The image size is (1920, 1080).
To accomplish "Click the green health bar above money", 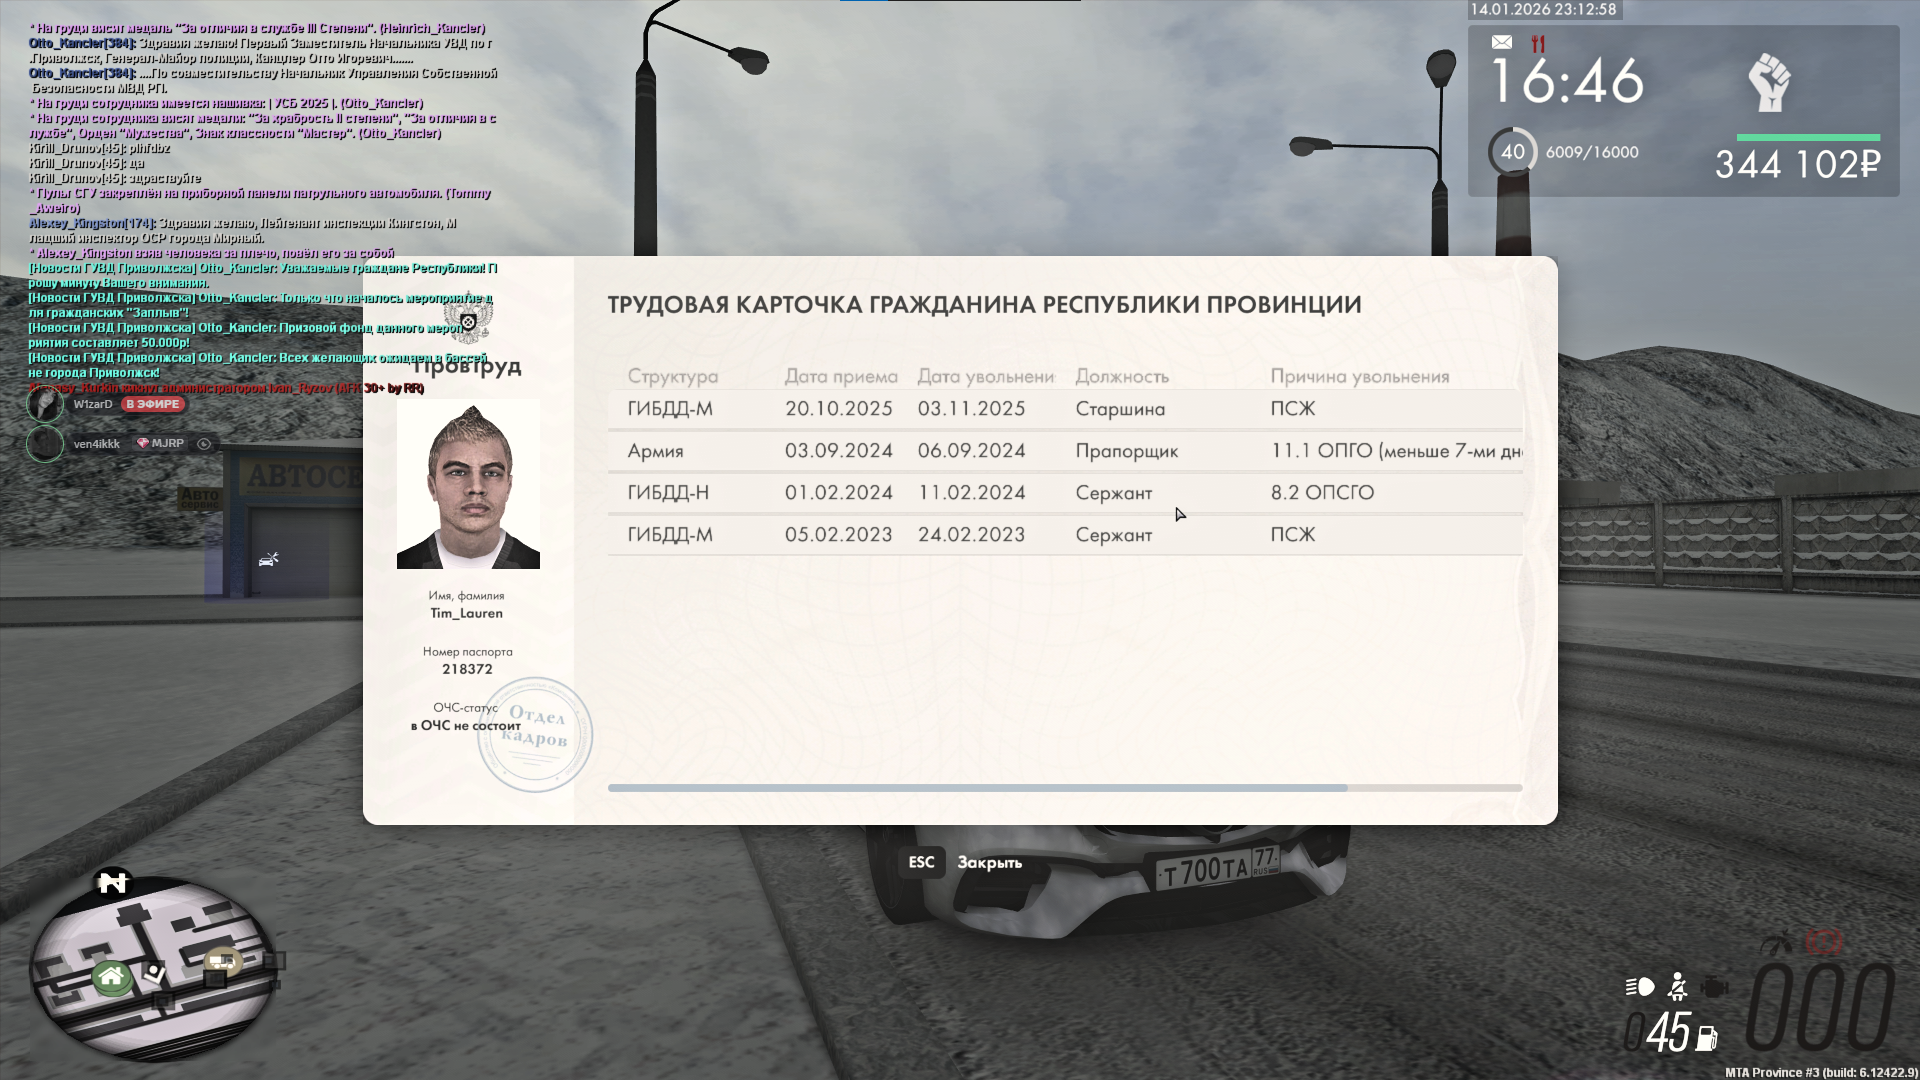I will coord(1808,137).
